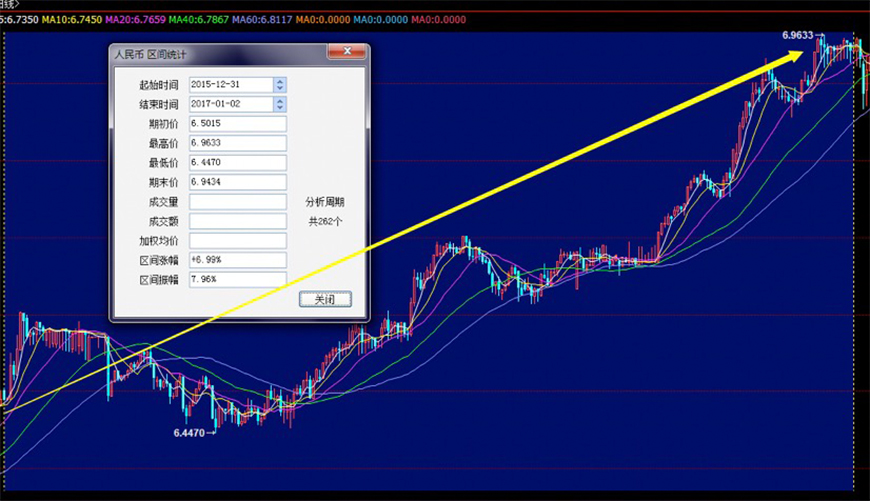This screenshot has height=501, width=870.
Task: Open the 起始时间 date stepper
Action: tap(280, 85)
